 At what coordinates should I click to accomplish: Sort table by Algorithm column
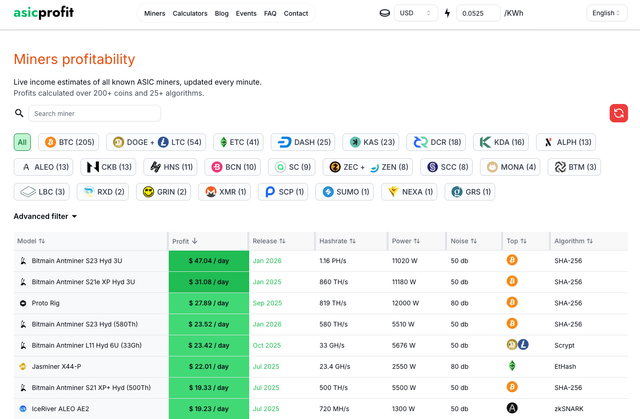573,241
